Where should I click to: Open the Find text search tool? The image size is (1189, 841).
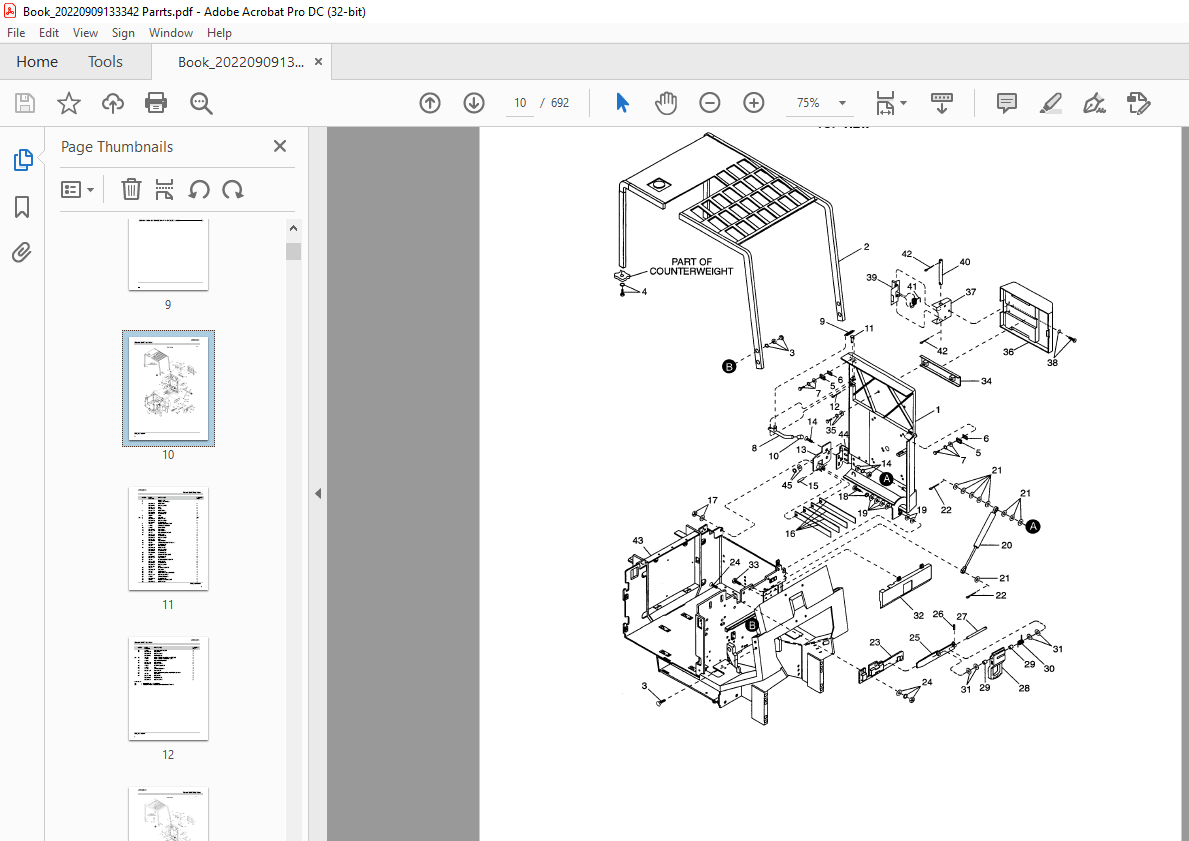[x=201, y=103]
